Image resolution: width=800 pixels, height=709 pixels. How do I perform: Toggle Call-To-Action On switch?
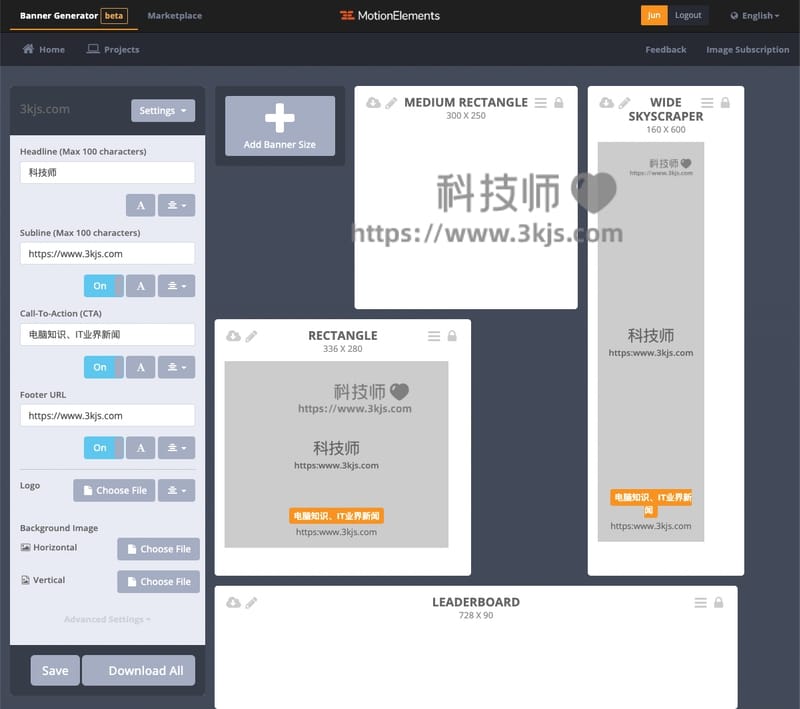tap(104, 367)
